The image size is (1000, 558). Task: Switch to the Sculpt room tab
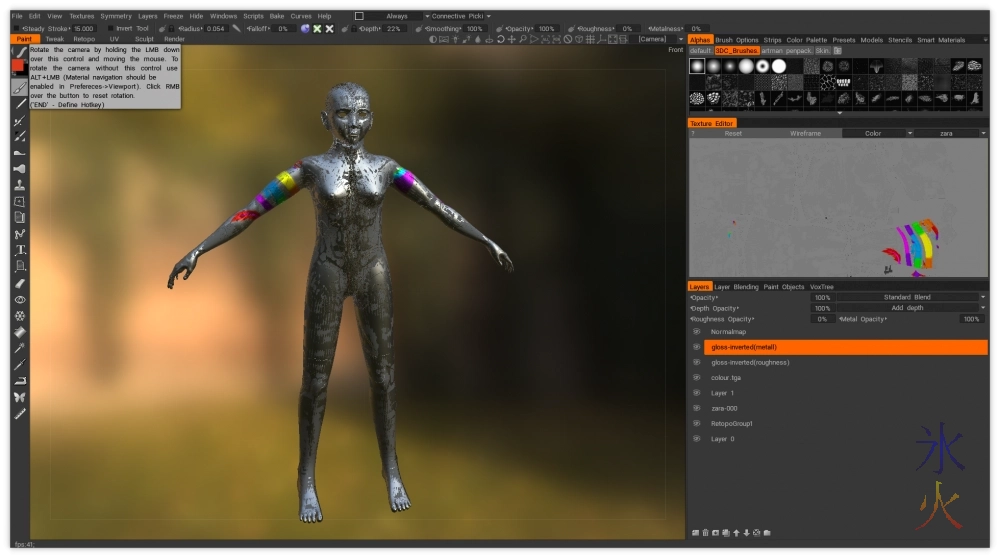144,39
